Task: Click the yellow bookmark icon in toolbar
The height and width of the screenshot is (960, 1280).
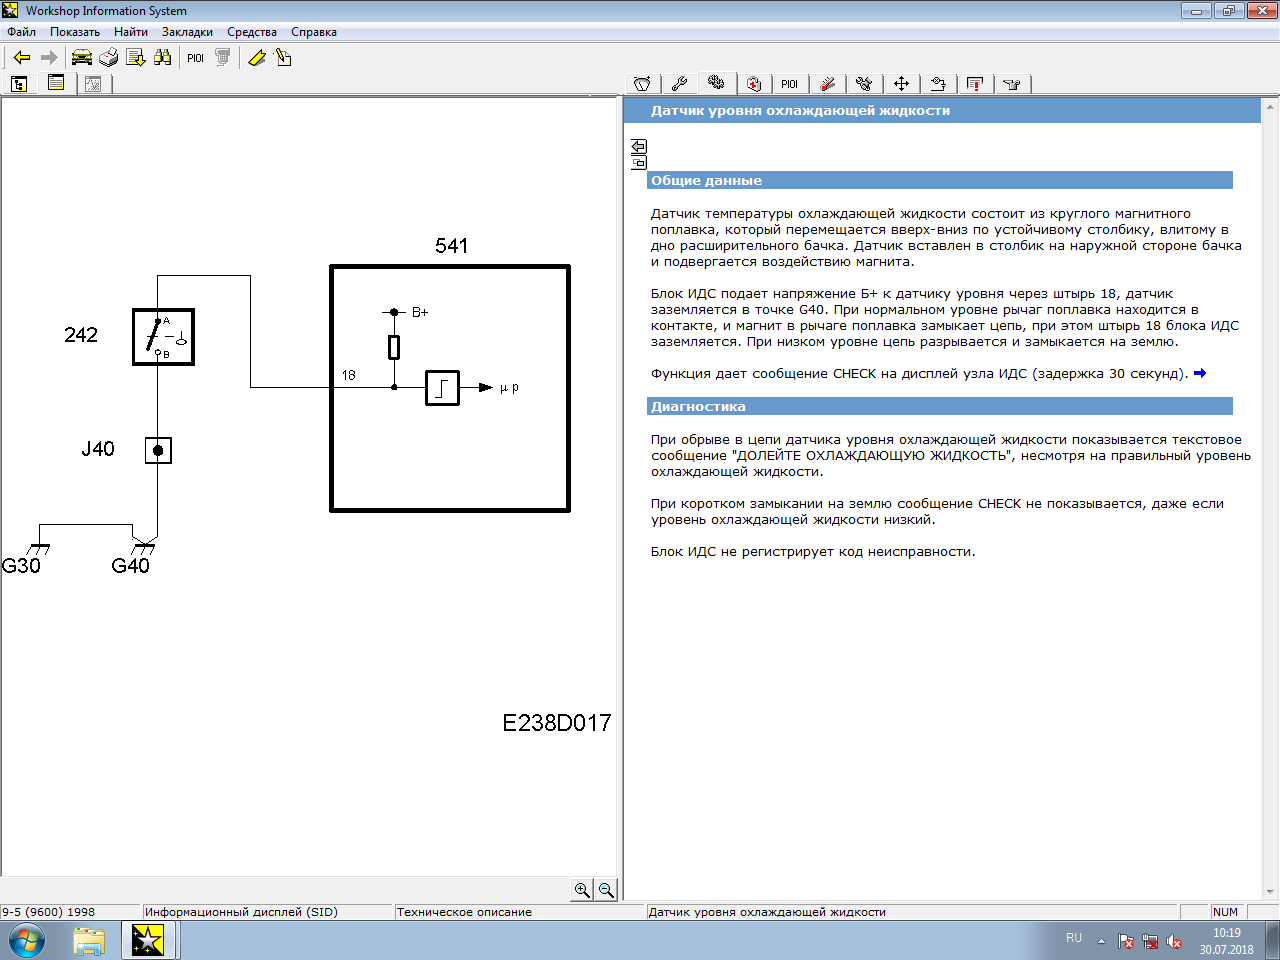Action: pyautogui.click(x=257, y=58)
